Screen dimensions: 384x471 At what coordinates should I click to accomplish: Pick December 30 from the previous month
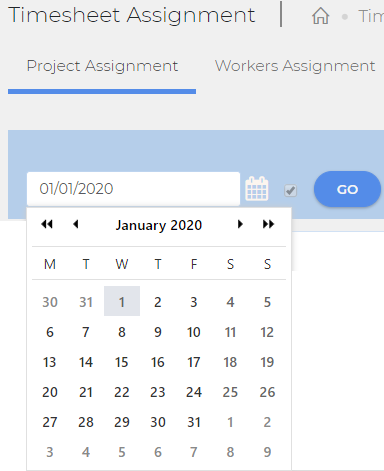click(x=50, y=302)
